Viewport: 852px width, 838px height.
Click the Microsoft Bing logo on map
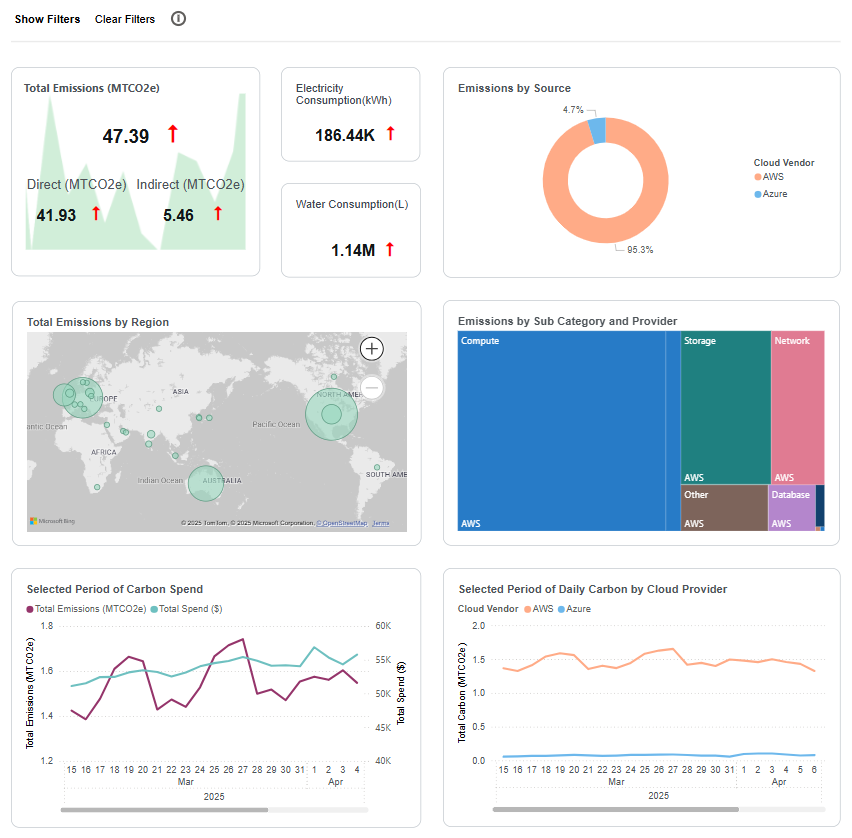tap(53, 522)
